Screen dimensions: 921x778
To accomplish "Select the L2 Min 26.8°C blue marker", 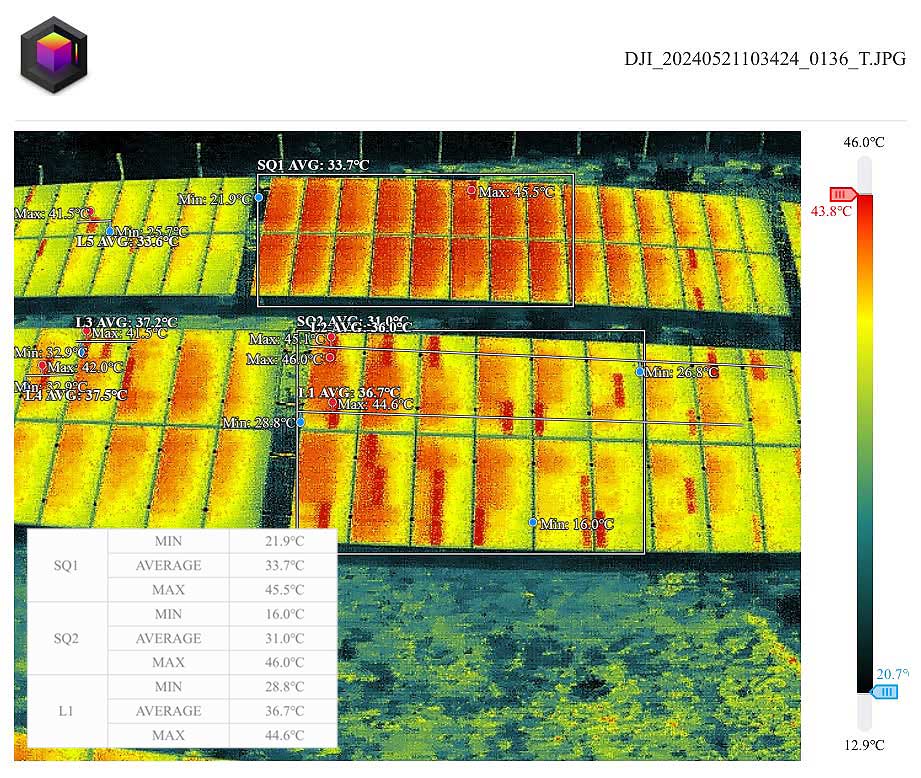I will click(x=640, y=372).
